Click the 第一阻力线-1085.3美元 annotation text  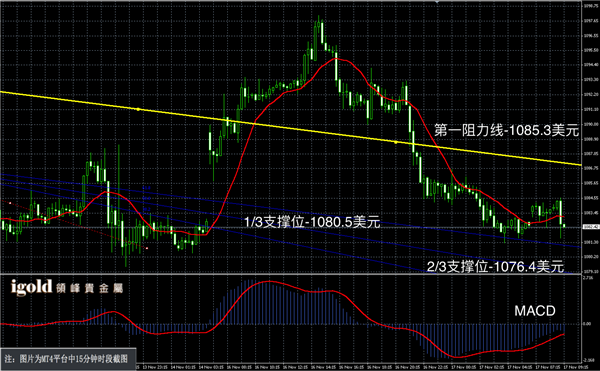tap(506, 131)
